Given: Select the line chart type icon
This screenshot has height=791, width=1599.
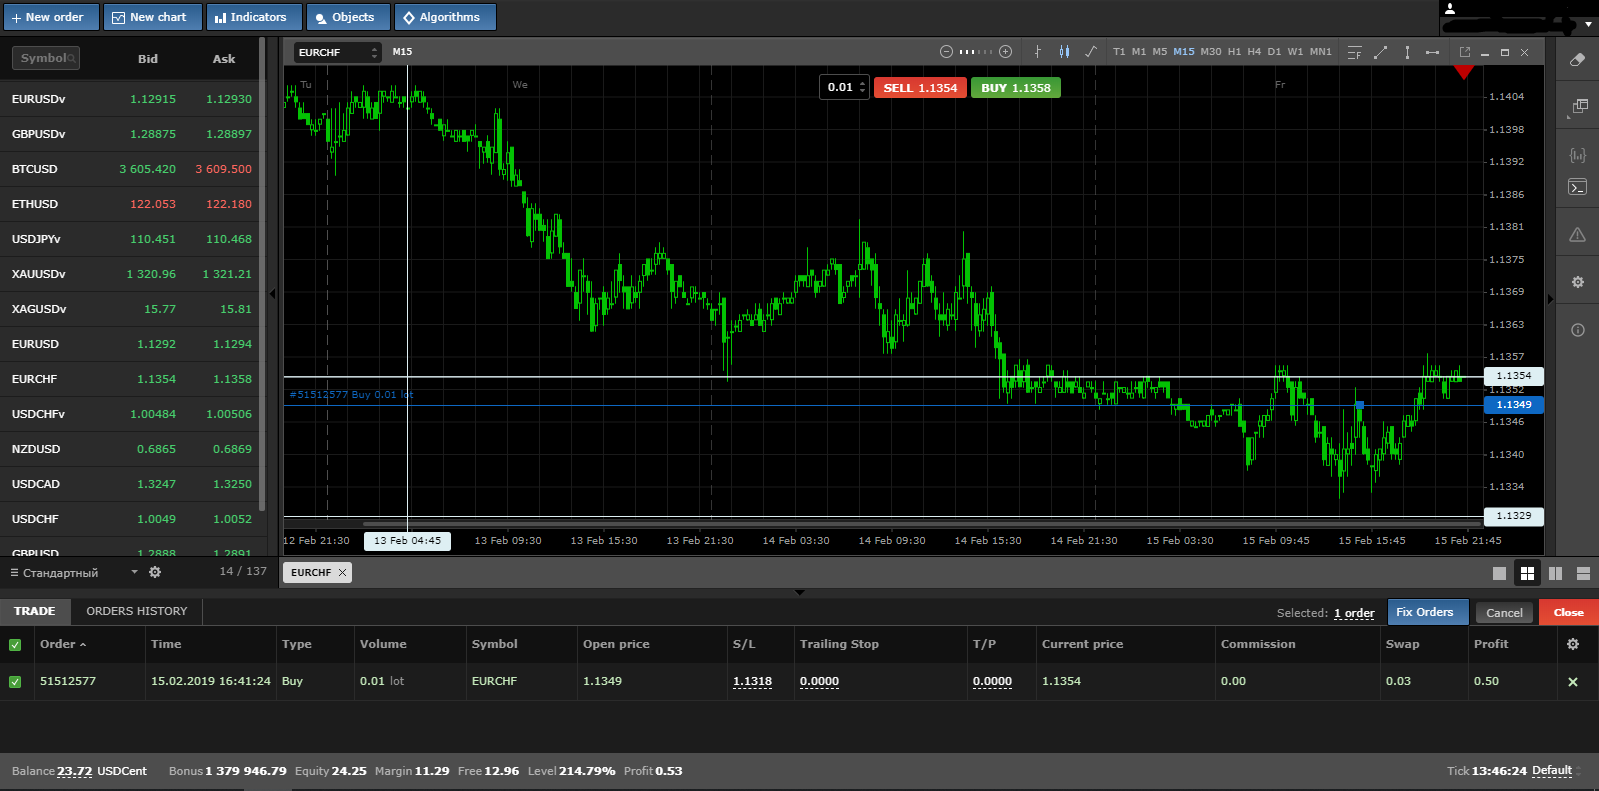Looking at the screenshot, I should coord(1091,52).
